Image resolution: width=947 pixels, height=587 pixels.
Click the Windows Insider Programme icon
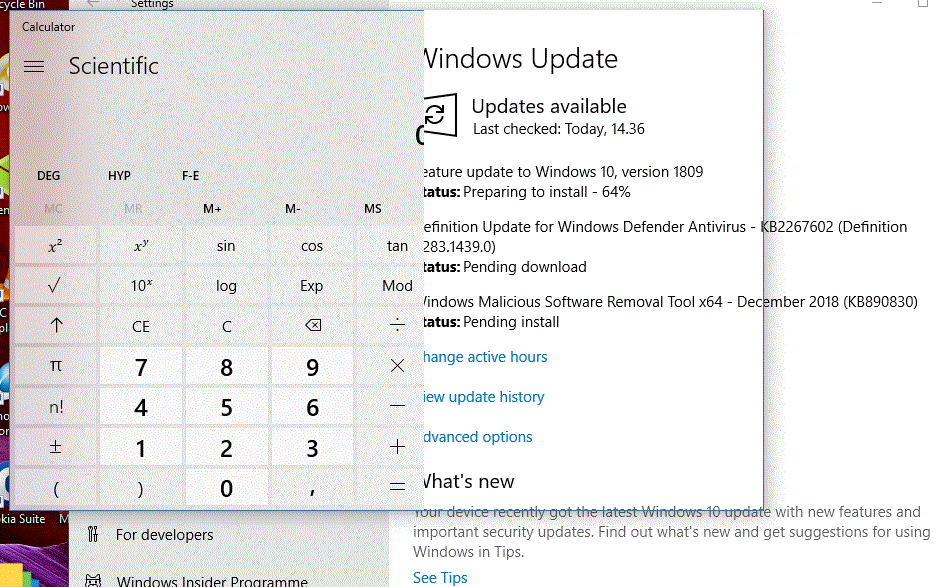coord(93,581)
